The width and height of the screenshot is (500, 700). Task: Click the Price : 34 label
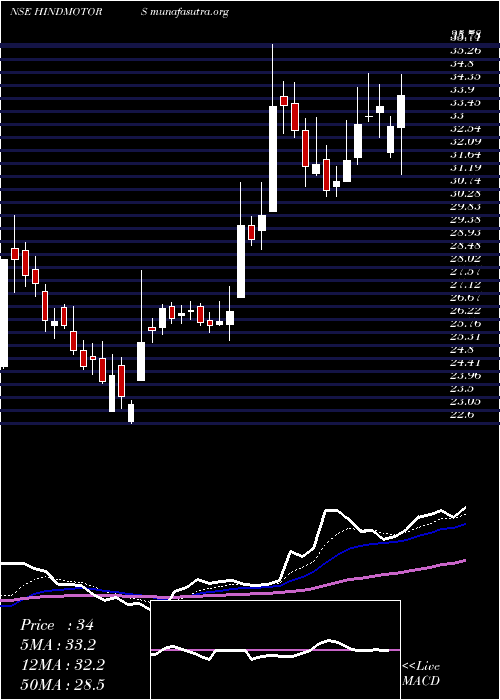coord(57,625)
